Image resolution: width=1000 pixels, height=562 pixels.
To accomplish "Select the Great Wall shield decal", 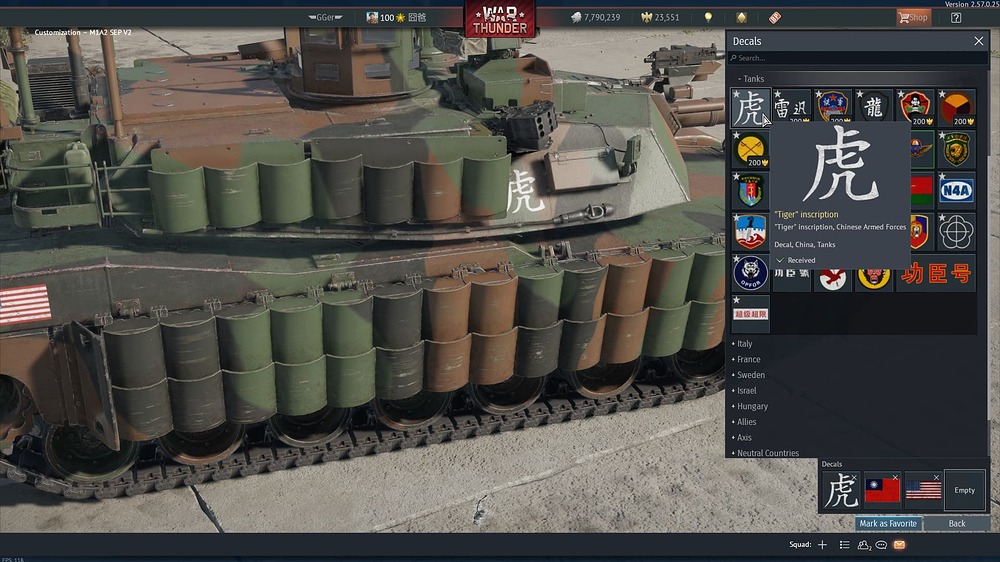I will (750, 232).
